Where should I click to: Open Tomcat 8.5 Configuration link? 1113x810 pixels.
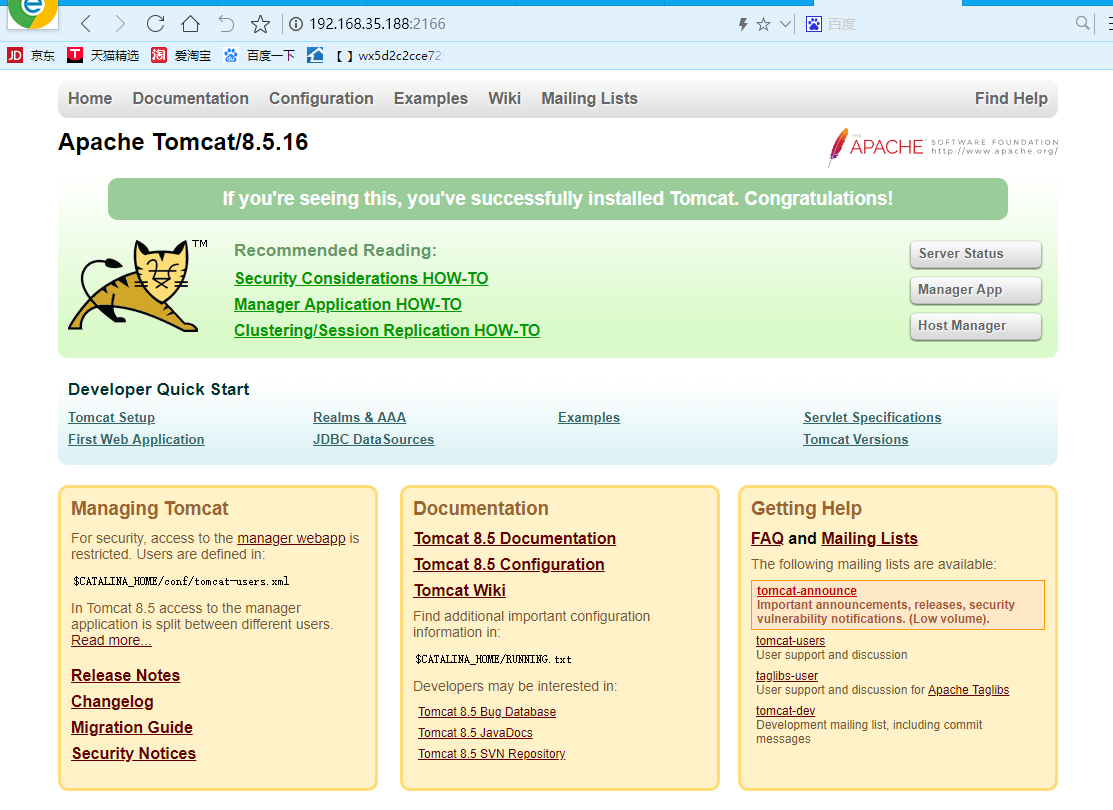click(x=509, y=564)
